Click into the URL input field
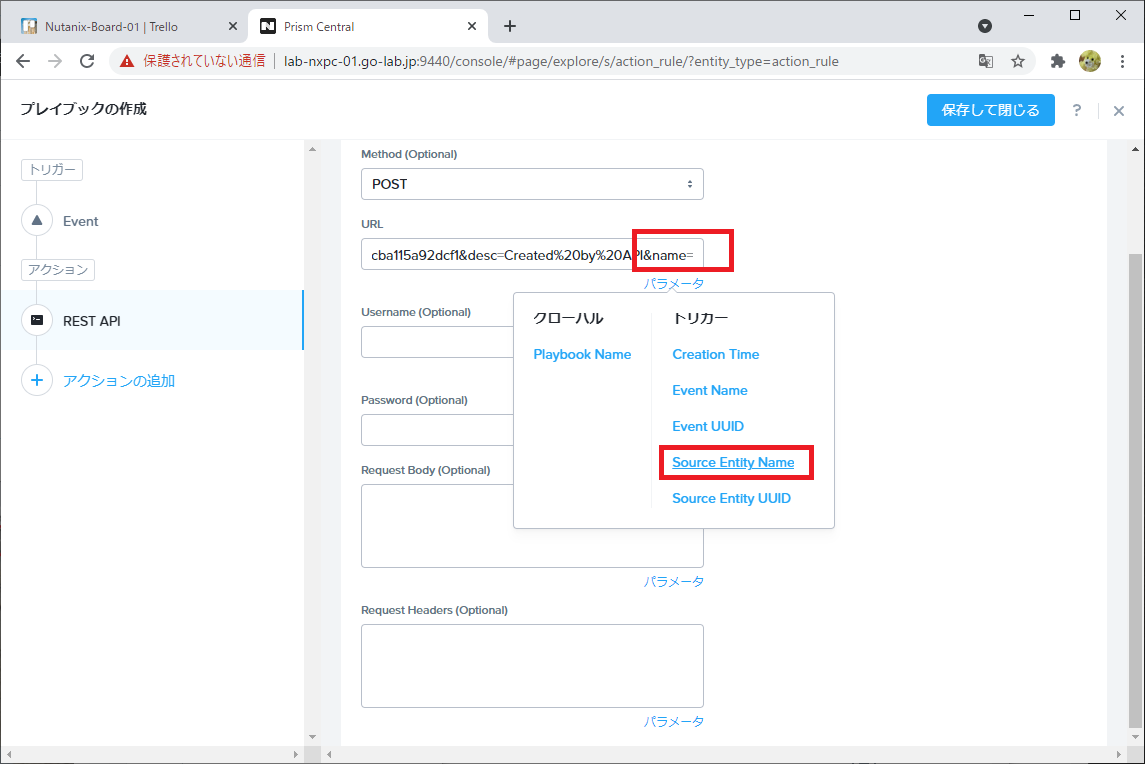 click(532, 255)
